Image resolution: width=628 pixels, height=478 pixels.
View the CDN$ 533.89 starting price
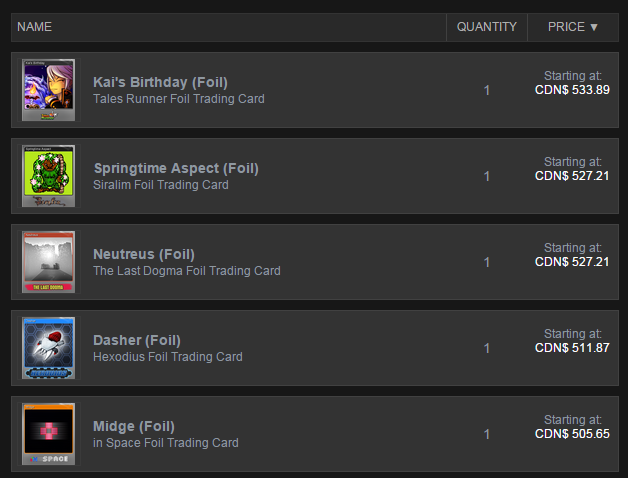(x=572, y=90)
